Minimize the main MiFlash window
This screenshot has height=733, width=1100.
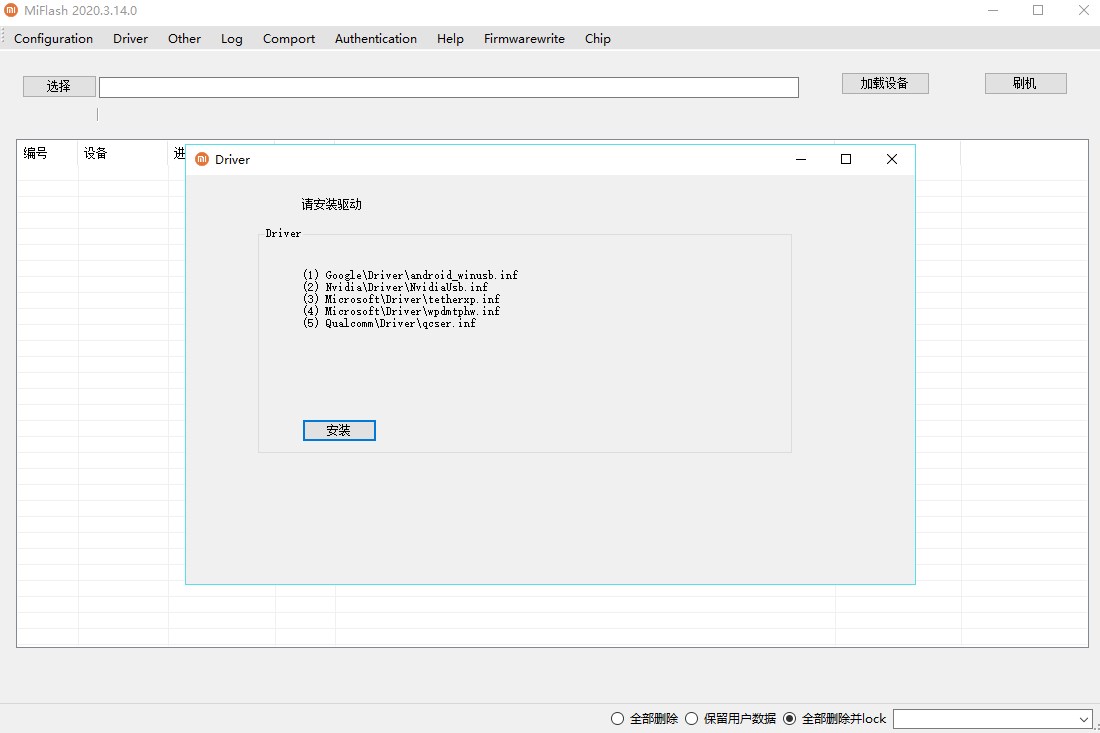point(992,11)
